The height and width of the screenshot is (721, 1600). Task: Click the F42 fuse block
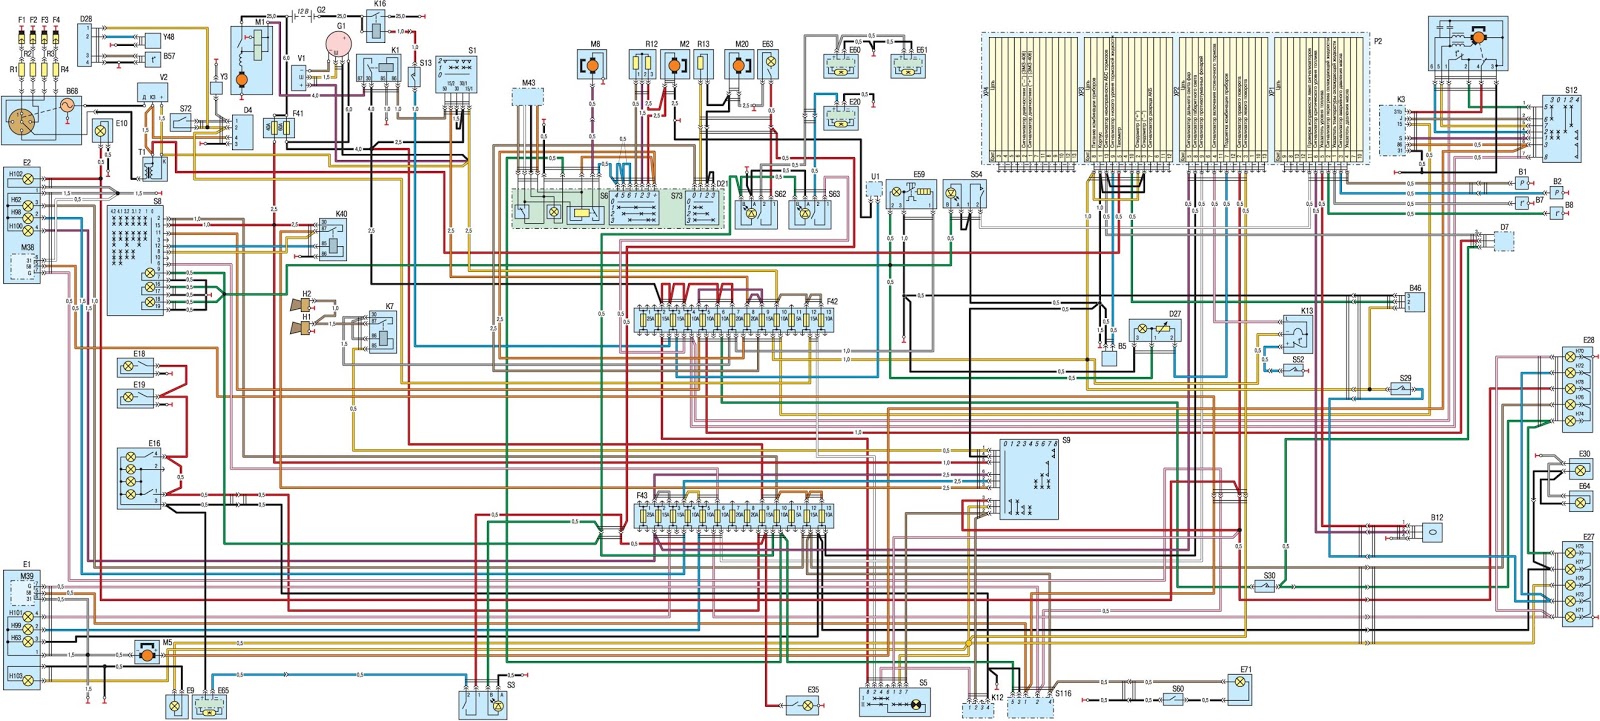735,322
